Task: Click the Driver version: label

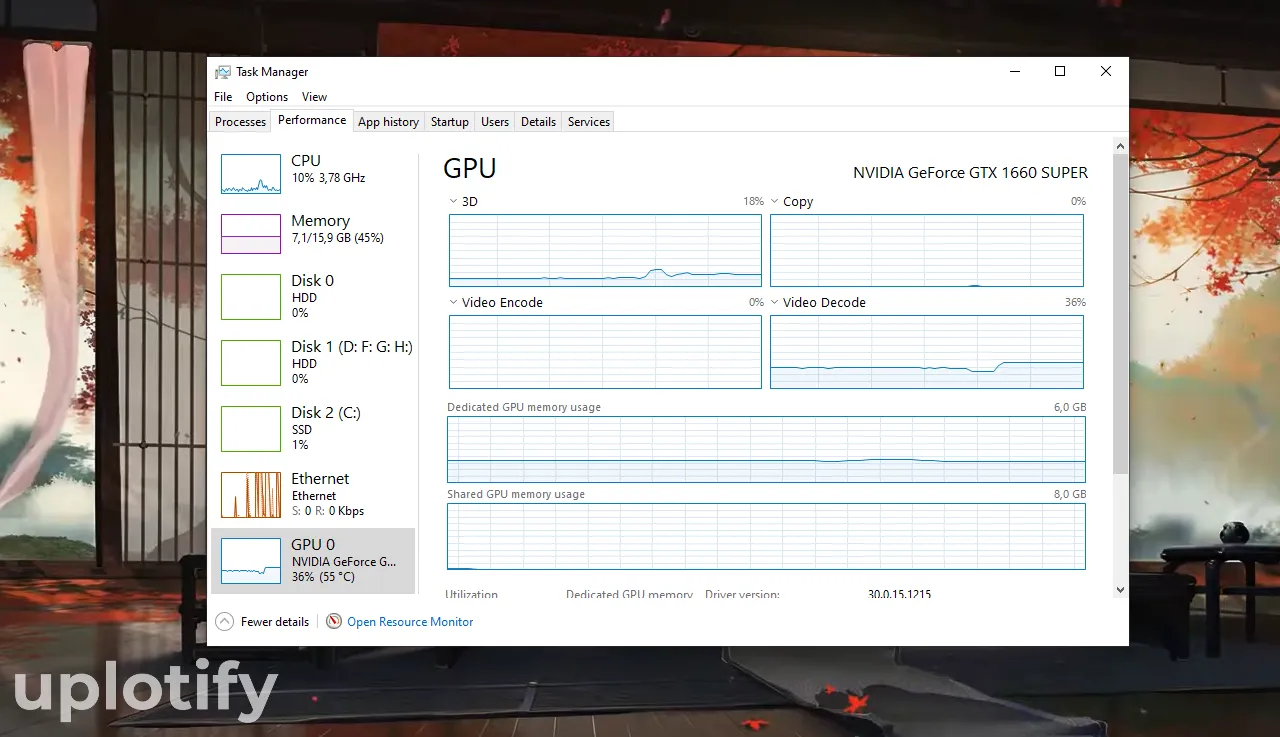Action: point(742,594)
